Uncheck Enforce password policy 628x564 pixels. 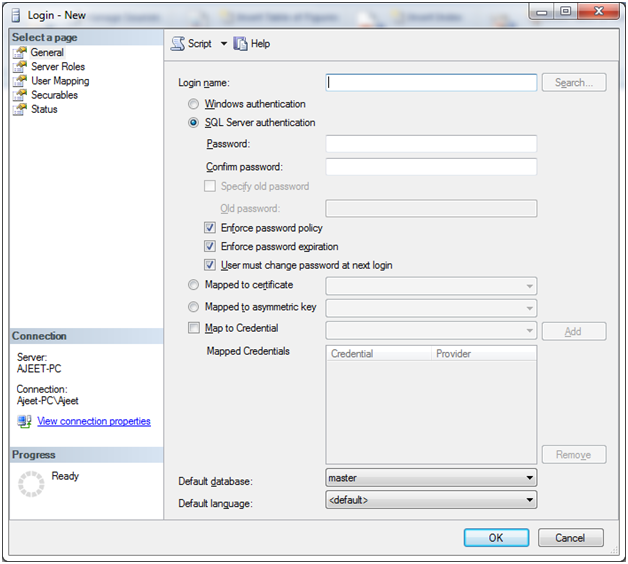tap(210, 228)
